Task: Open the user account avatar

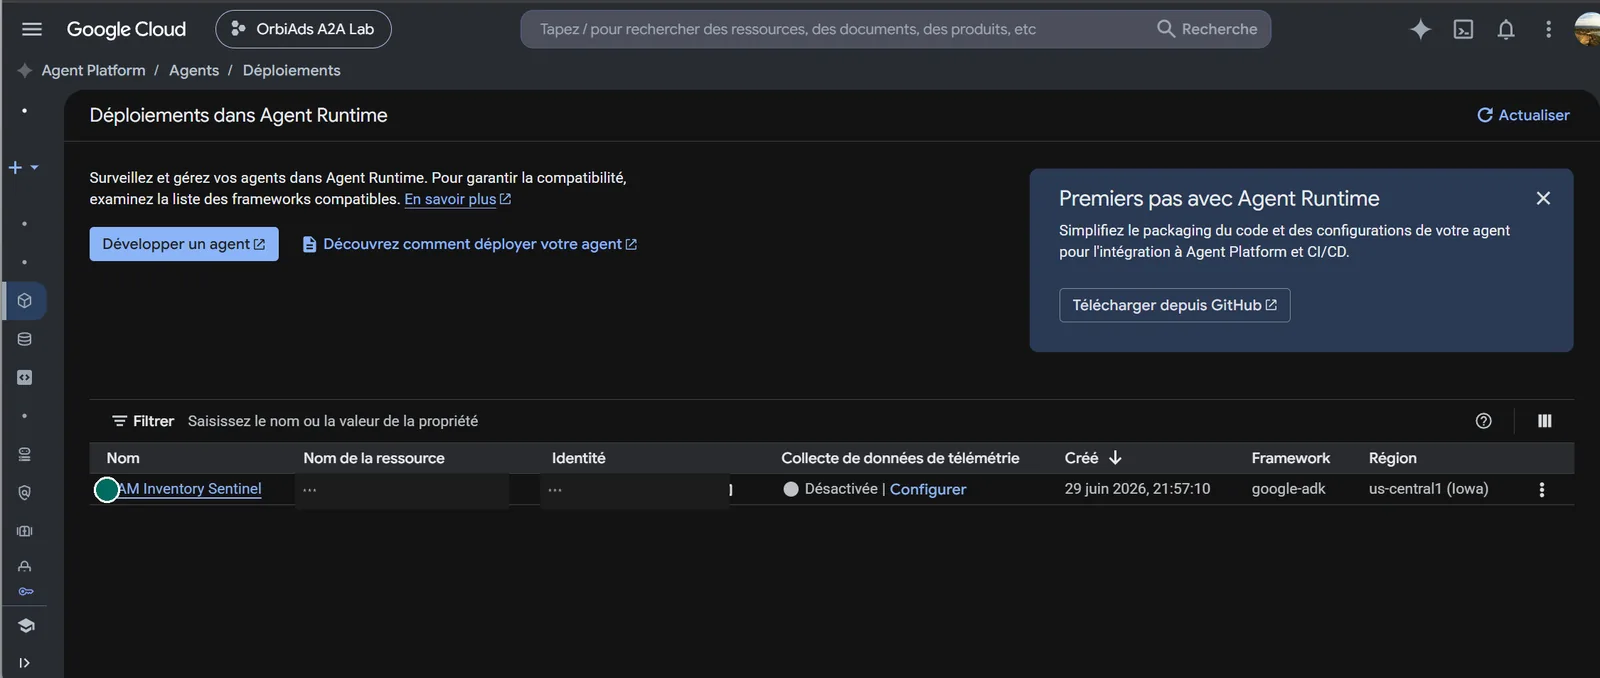Action: (1587, 29)
